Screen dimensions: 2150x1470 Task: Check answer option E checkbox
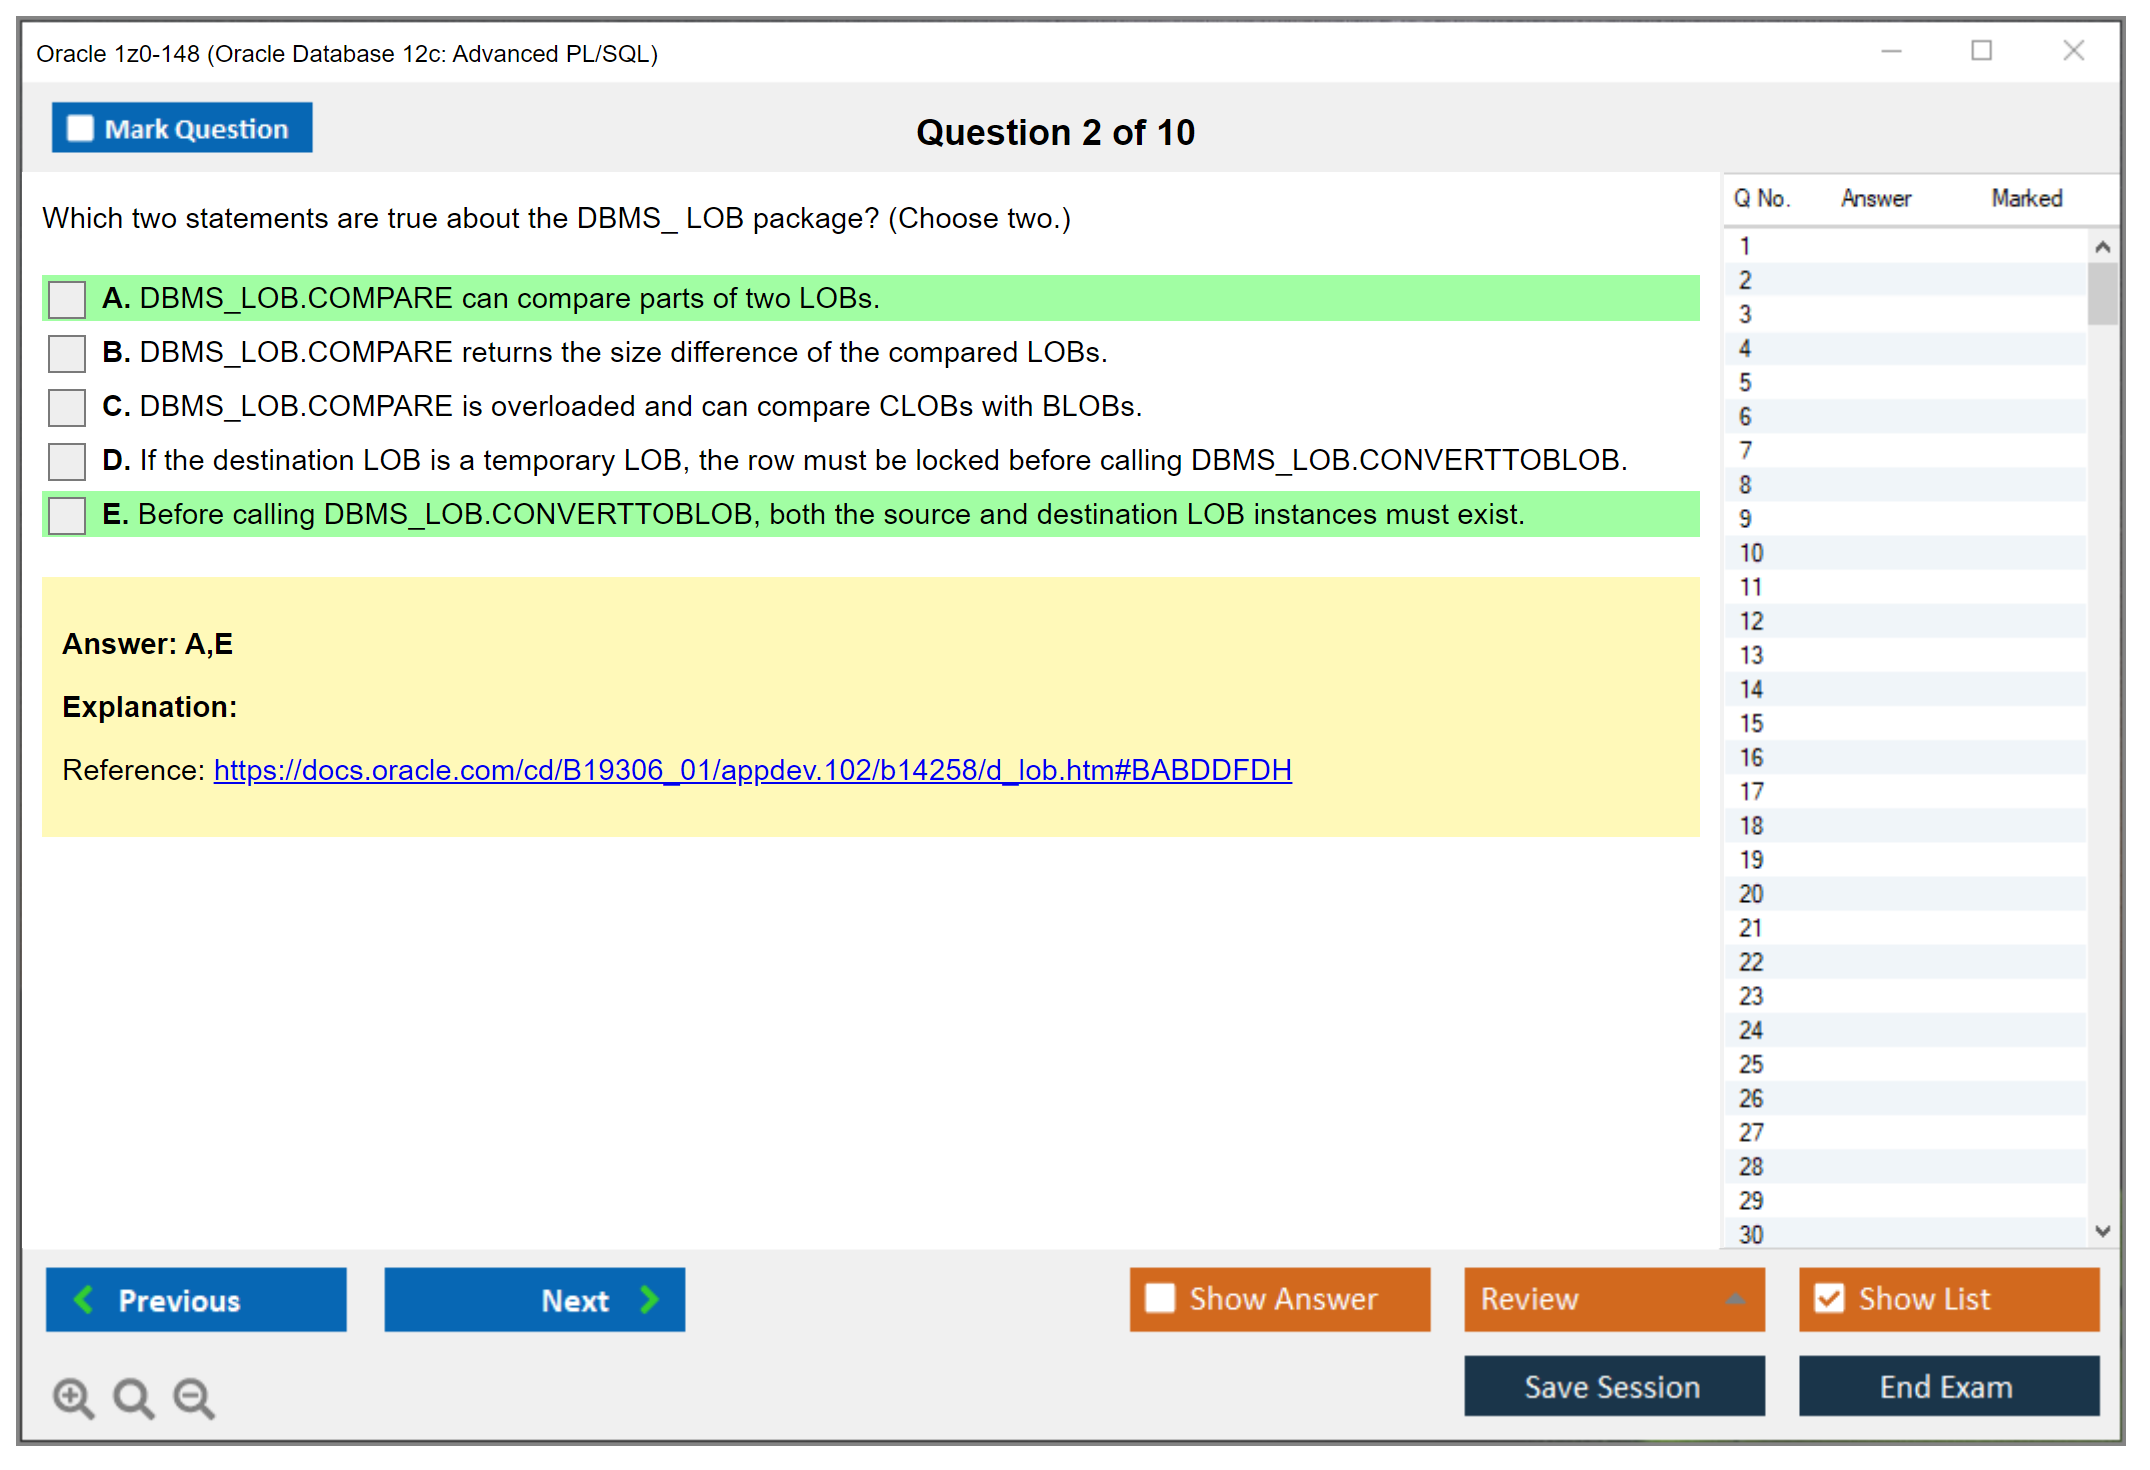pyautogui.click(x=67, y=515)
